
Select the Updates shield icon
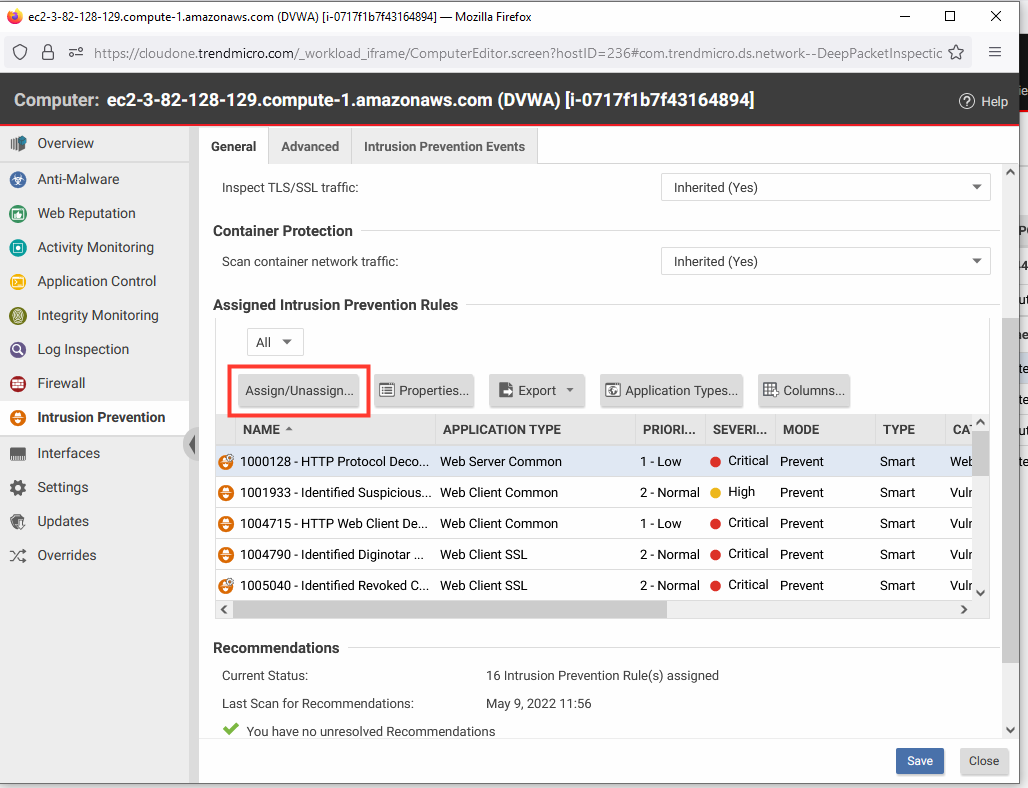18,521
